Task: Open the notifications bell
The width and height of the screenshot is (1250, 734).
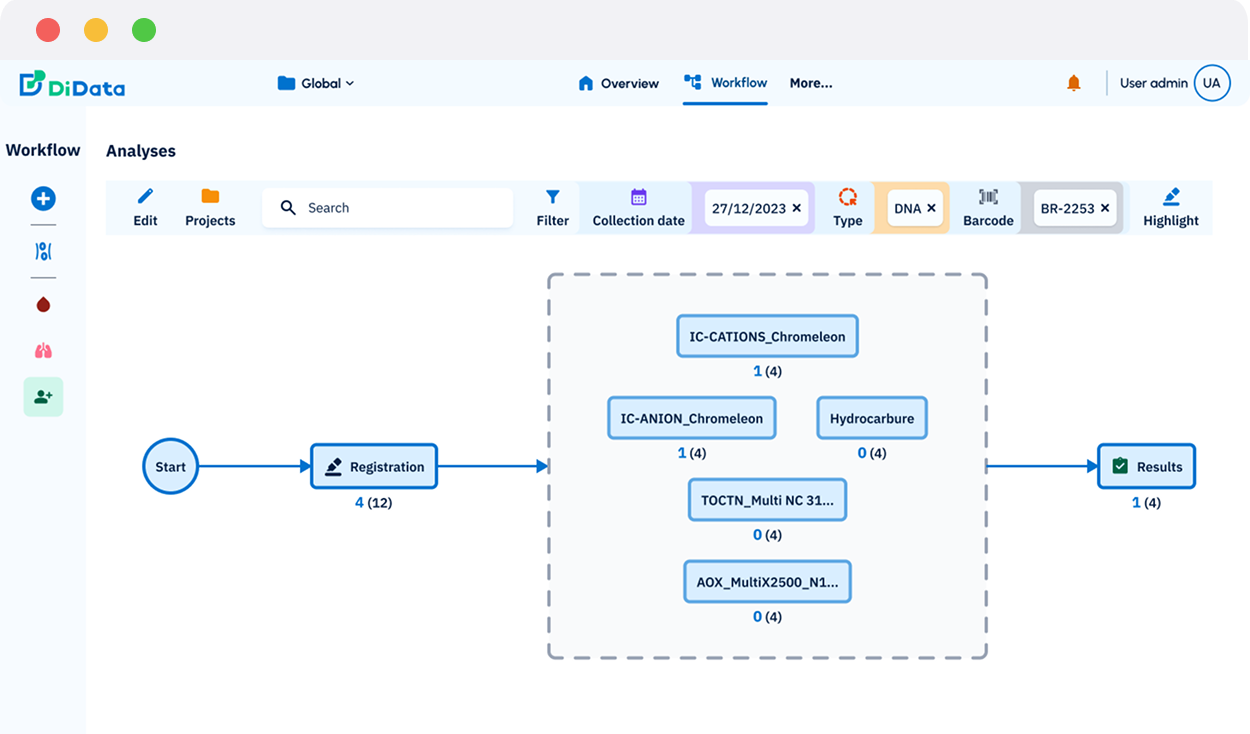Action: coord(1073,83)
